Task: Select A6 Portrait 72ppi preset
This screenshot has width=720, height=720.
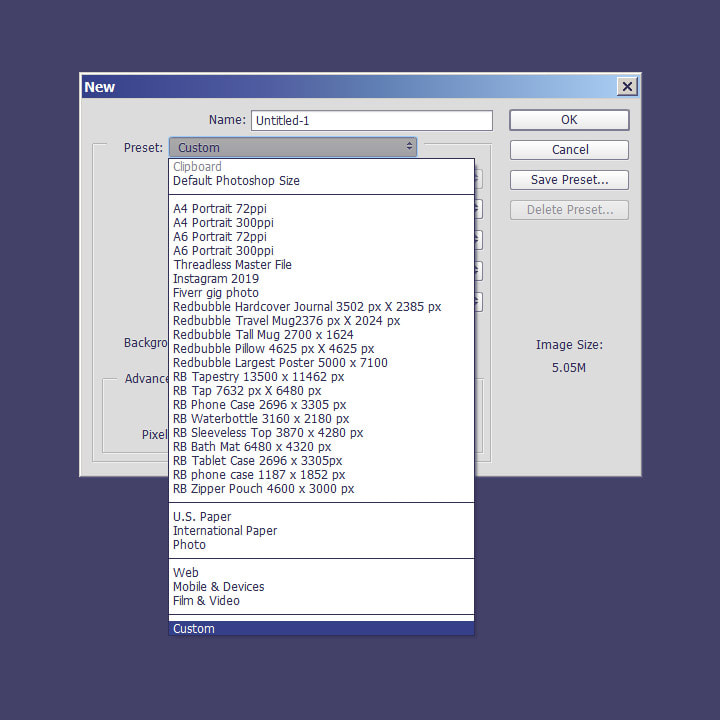Action: pyautogui.click(x=321, y=237)
